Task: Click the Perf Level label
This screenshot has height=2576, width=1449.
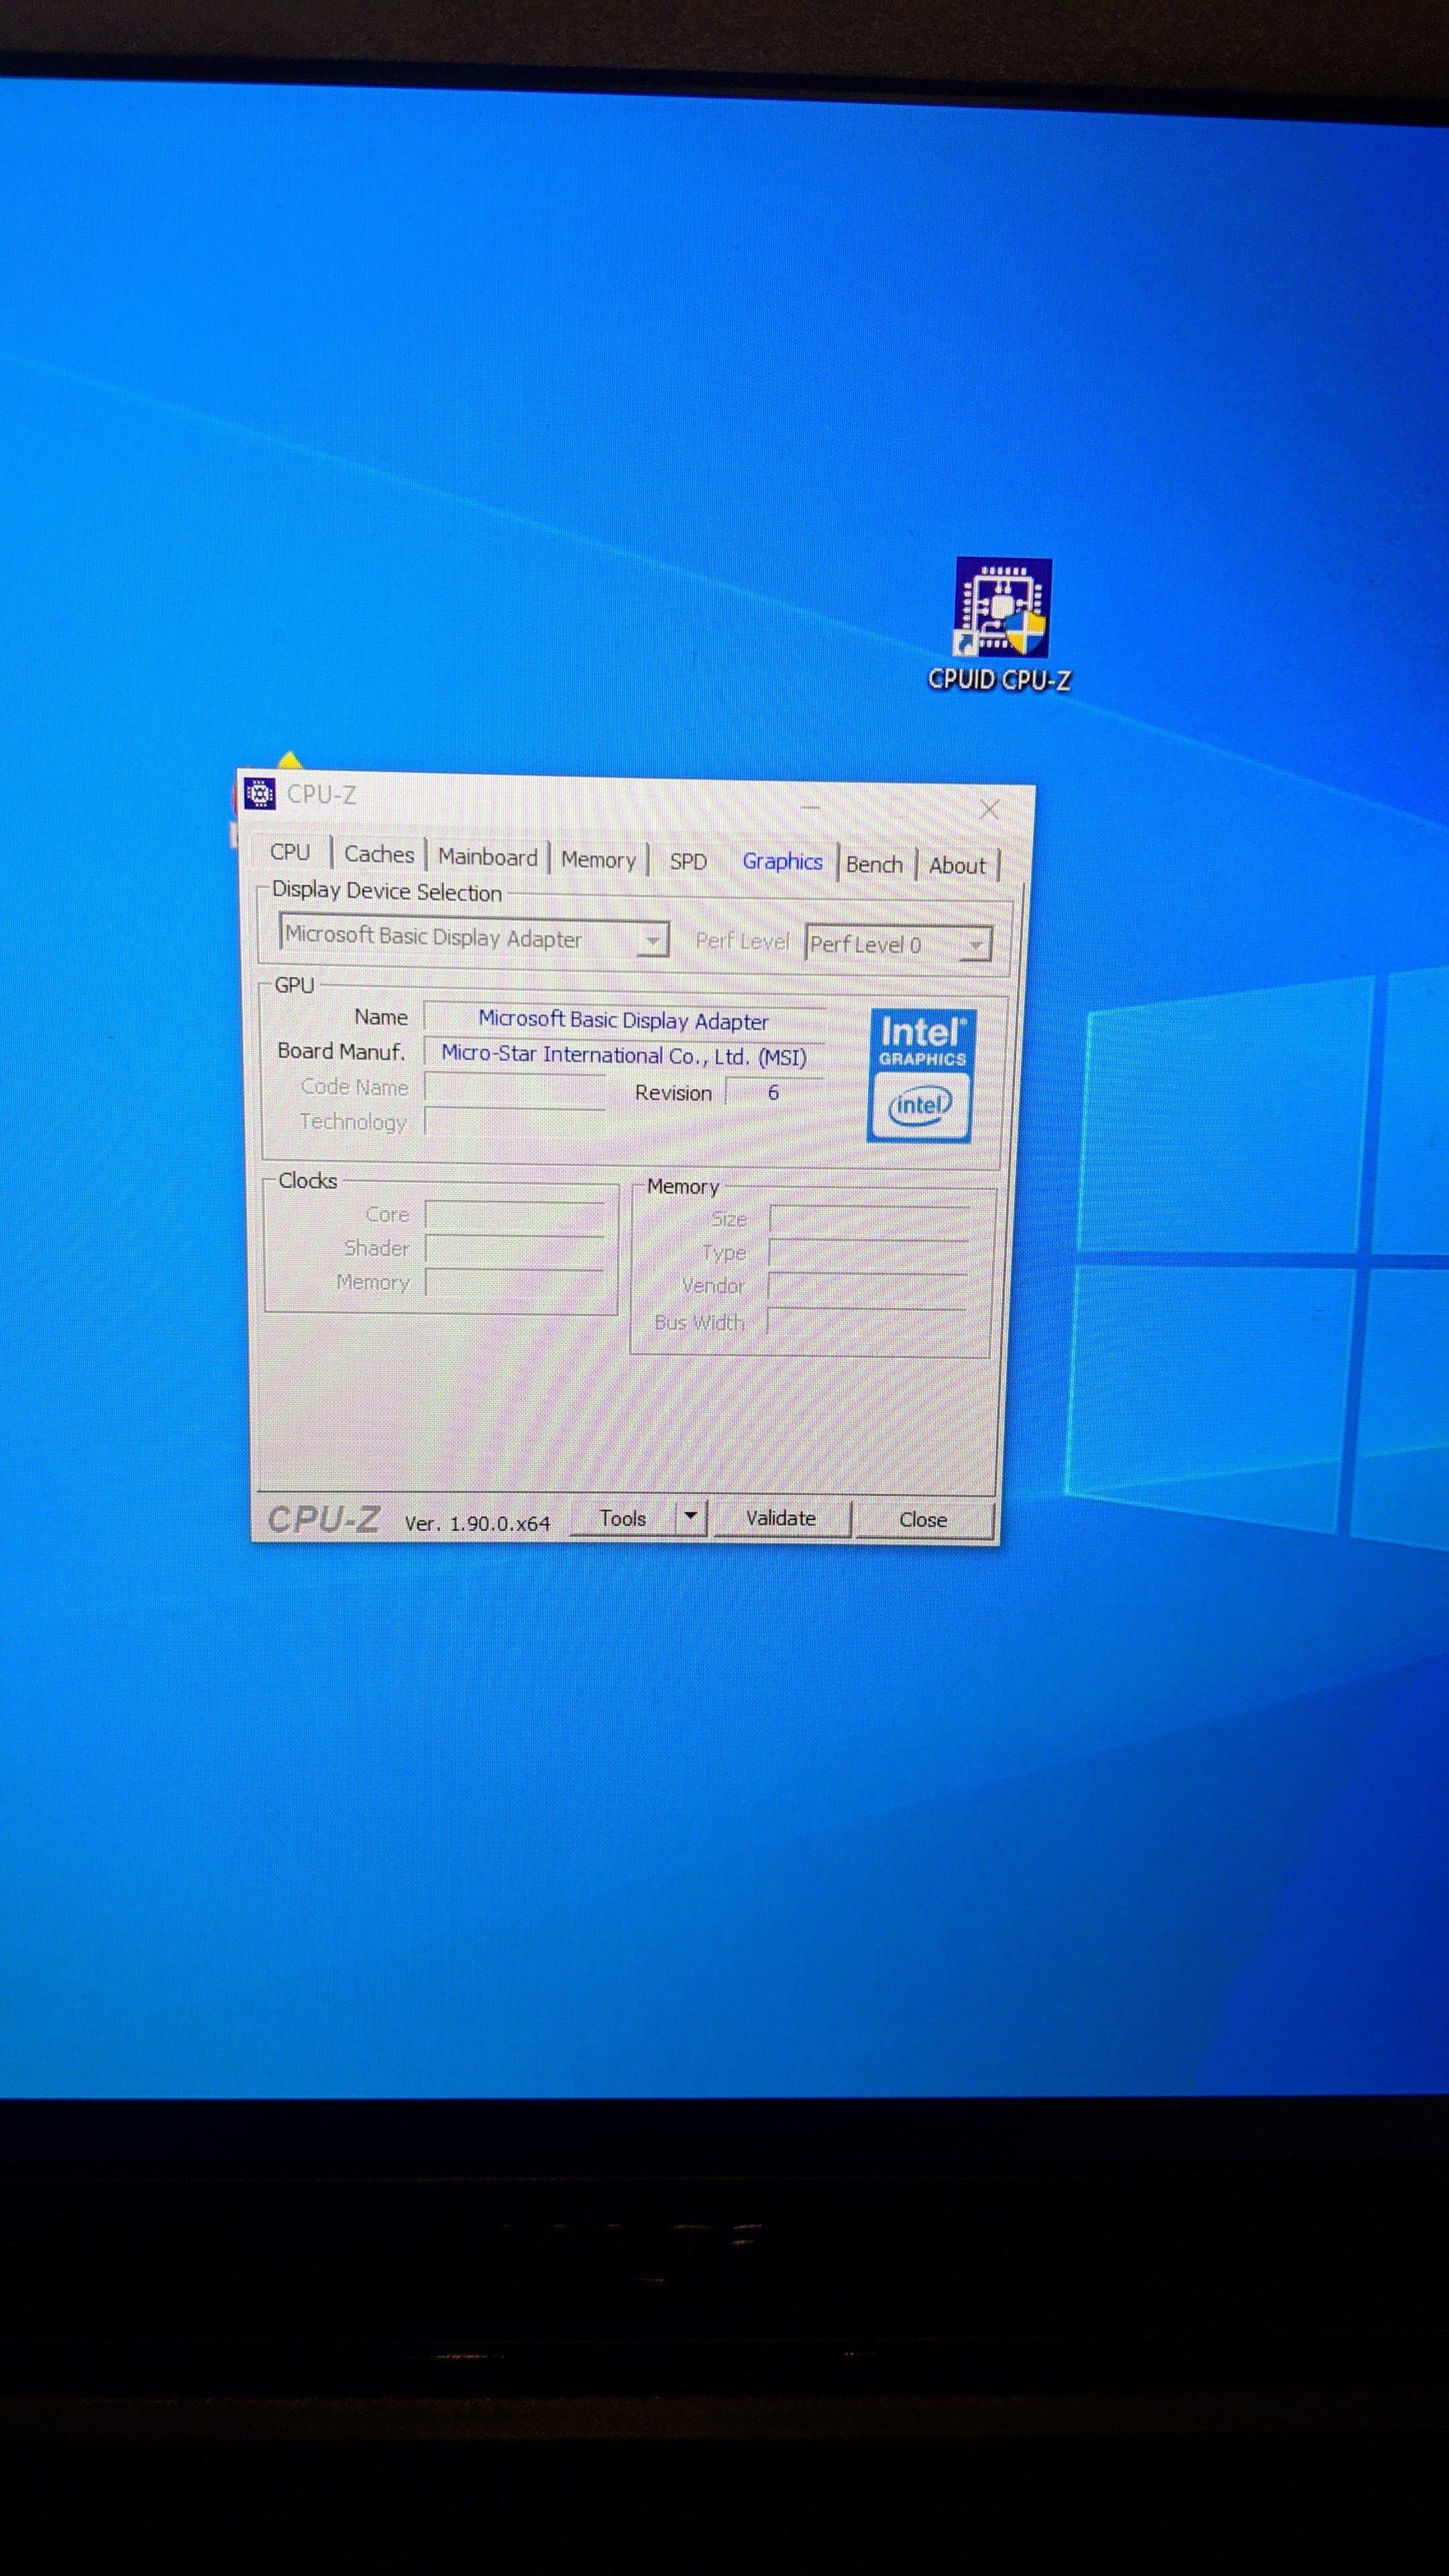Action: [x=742, y=941]
